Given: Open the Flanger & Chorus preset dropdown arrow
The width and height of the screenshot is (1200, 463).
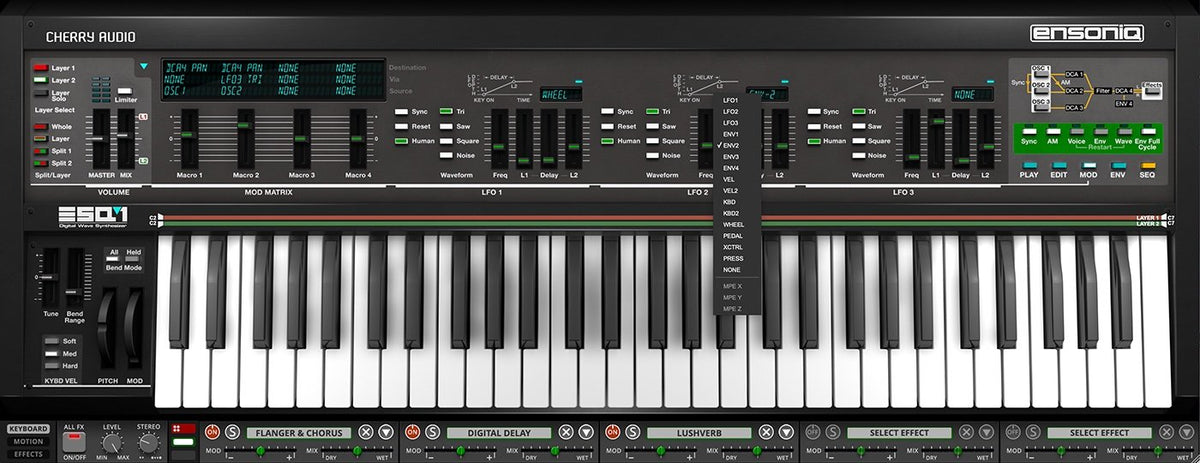Looking at the screenshot, I should pyautogui.click(x=386, y=432).
